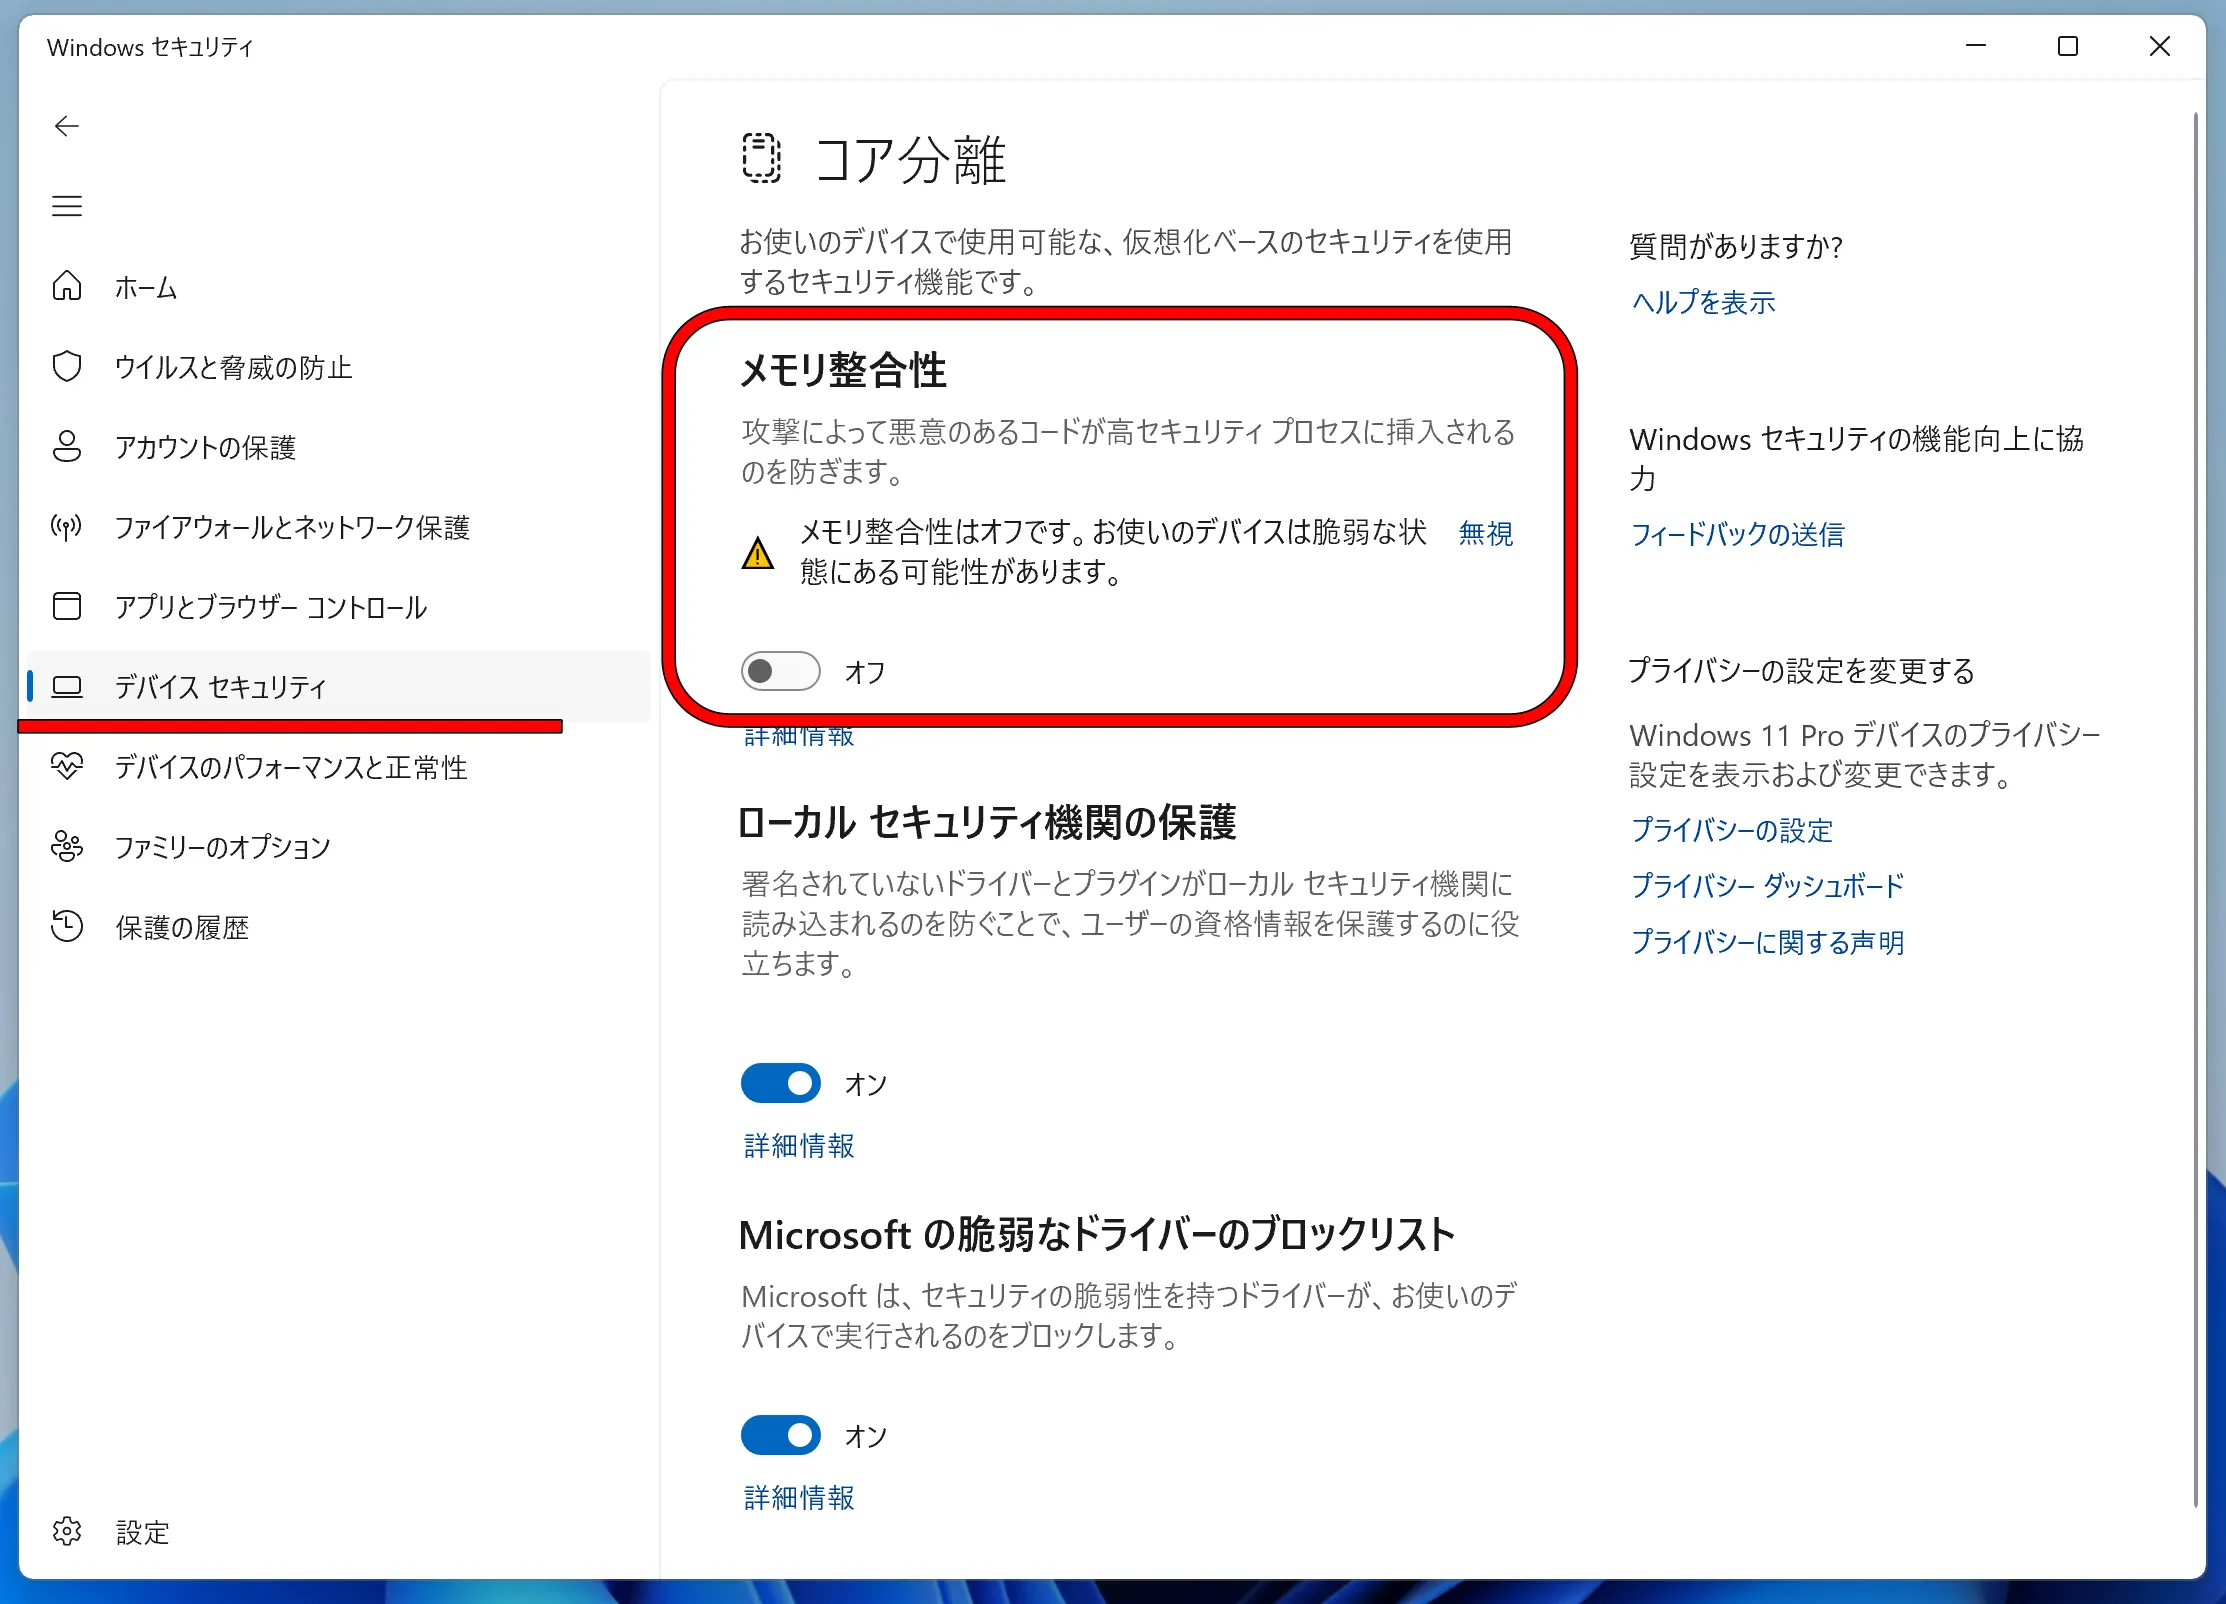Image resolution: width=2226 pixels, height=1604 pixels.
Task: Open ヘルプを表示 link
Action: [x=1703, y=303]
